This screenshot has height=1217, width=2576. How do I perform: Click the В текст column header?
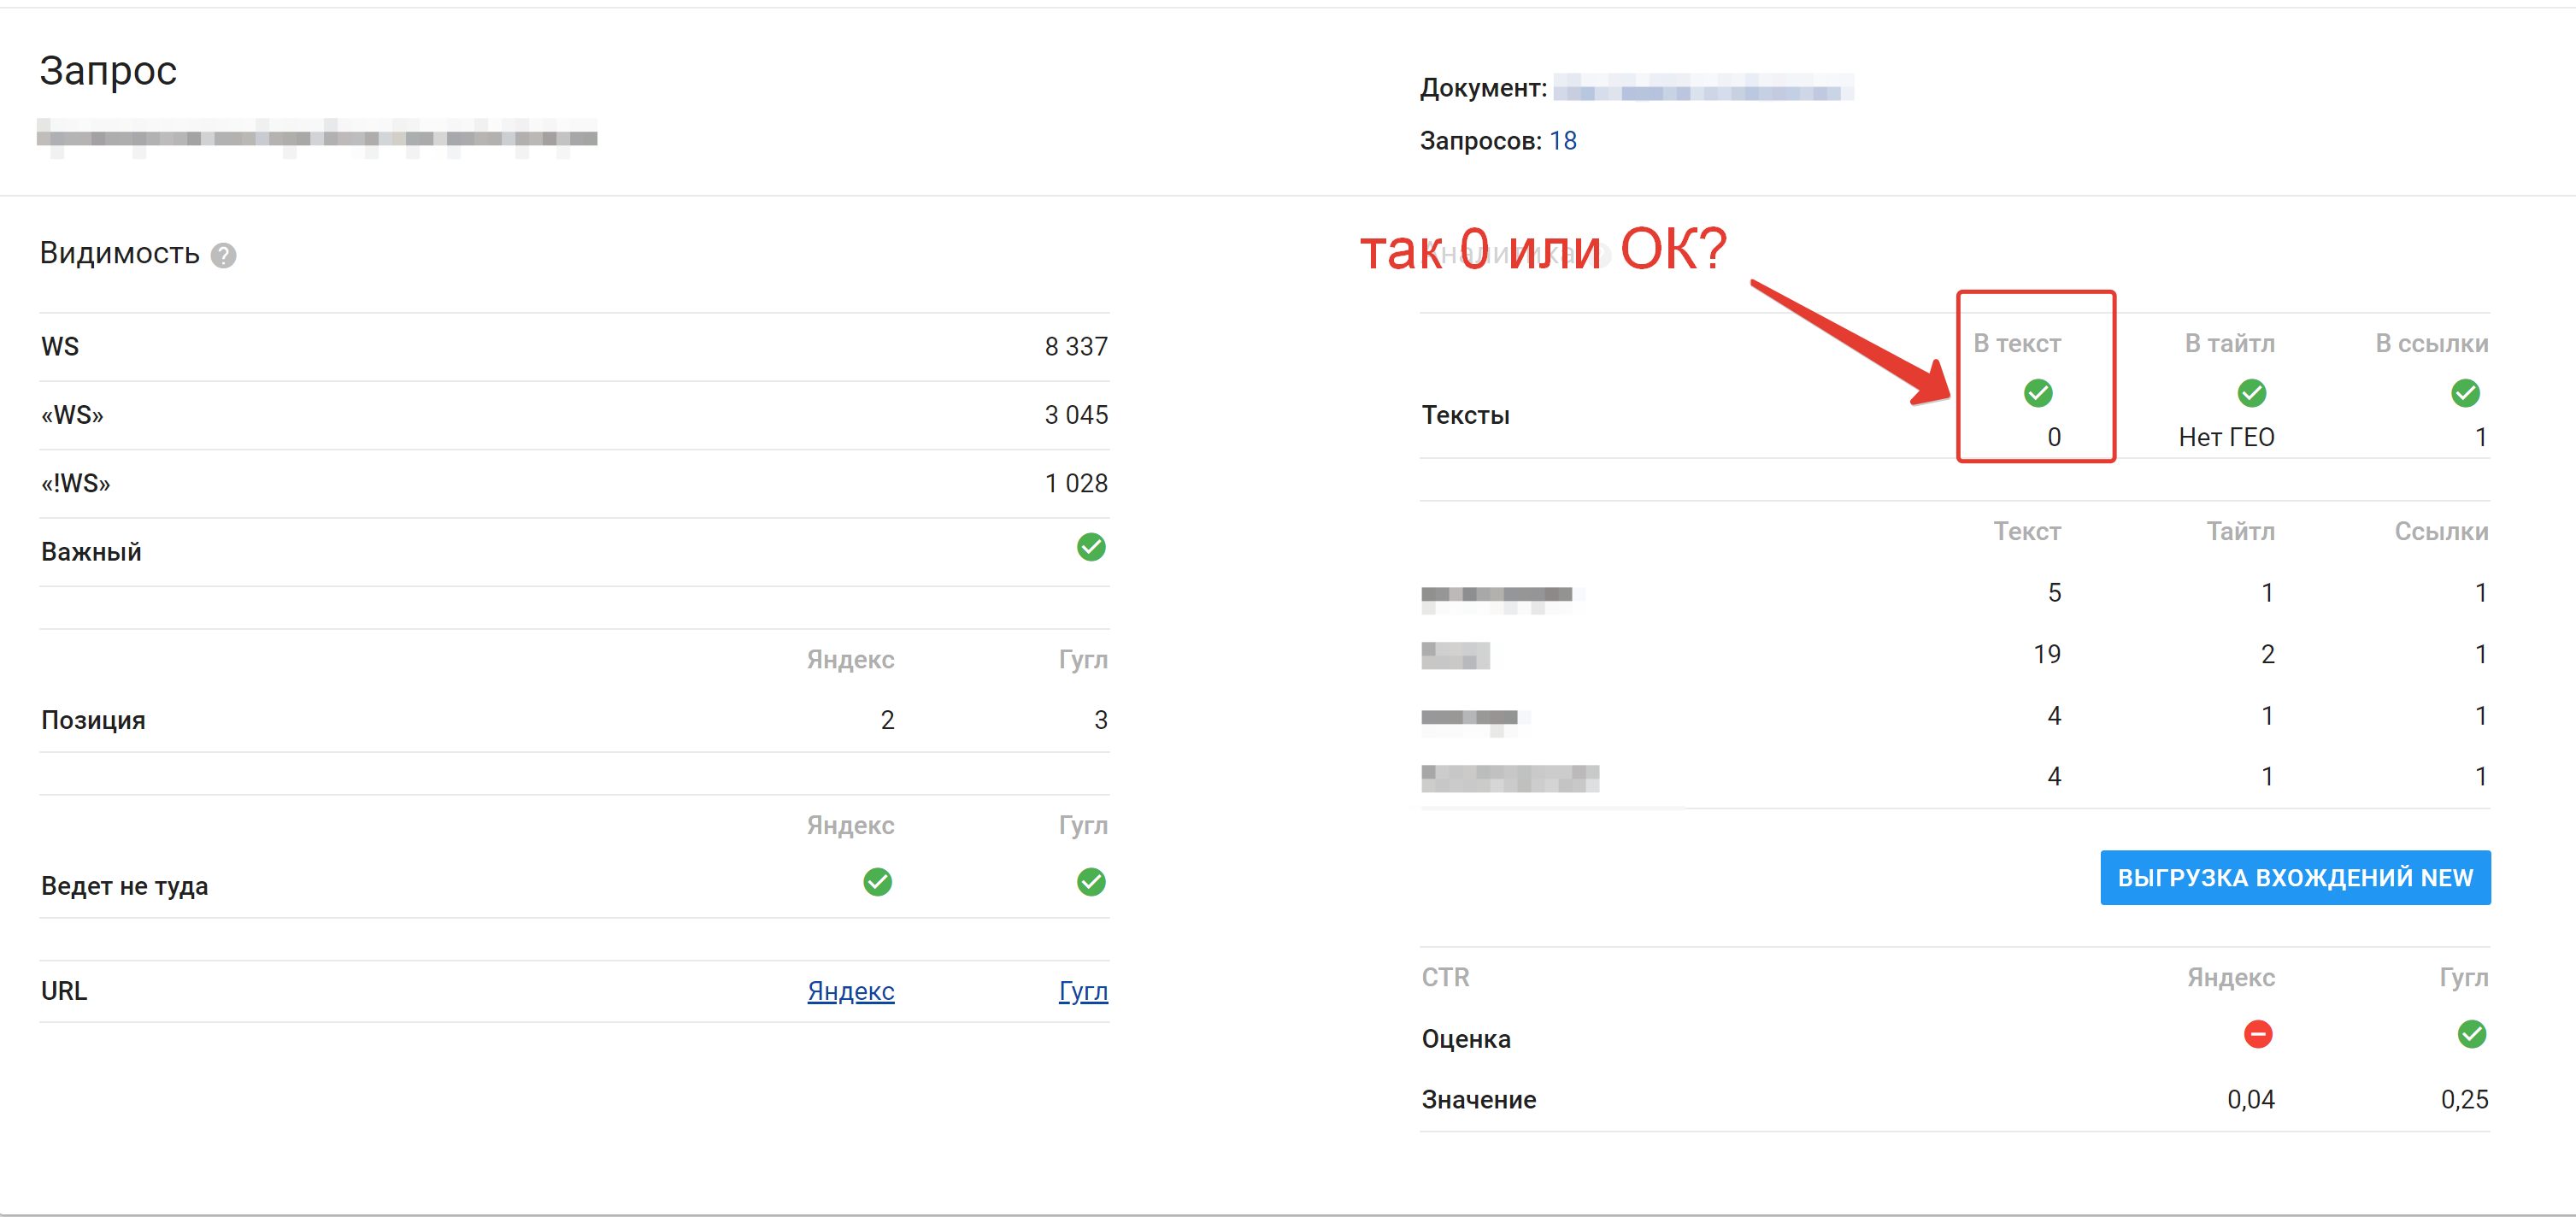2016,344
